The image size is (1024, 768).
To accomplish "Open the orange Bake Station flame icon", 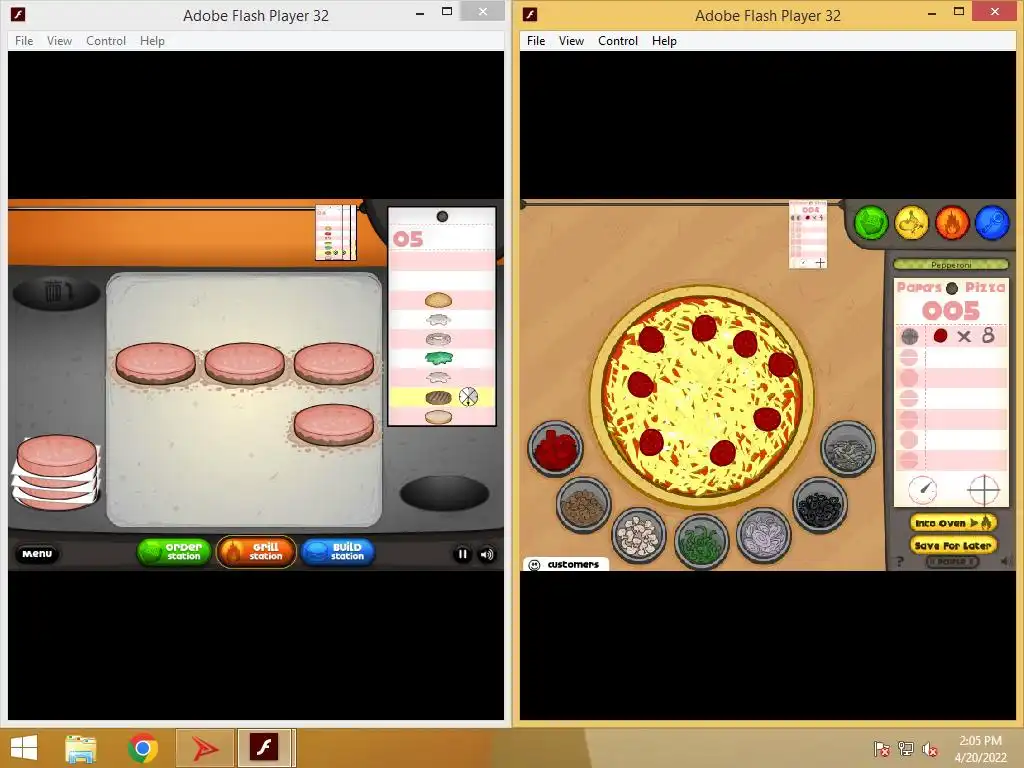I will click(x=952, y=223).
